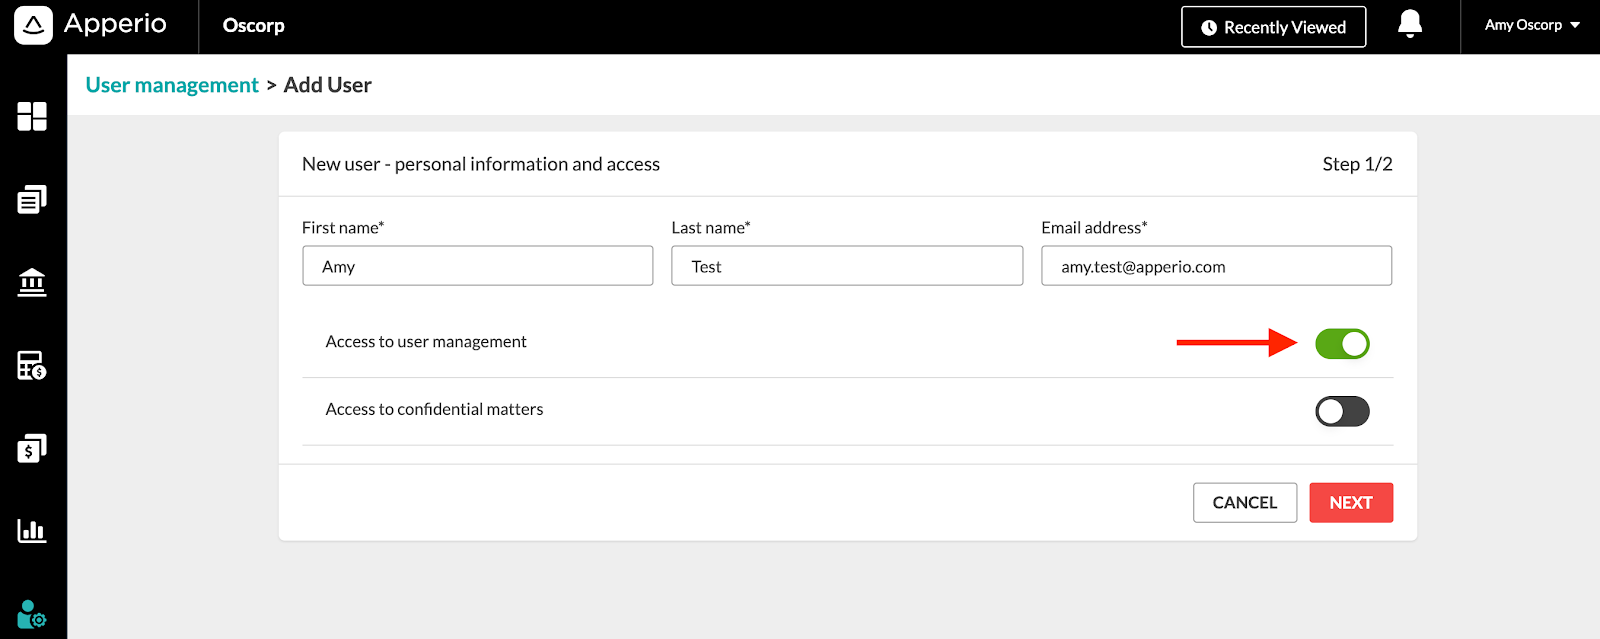This screenshot has height=639, width=1600.
Task: Click the Last name input field
Action: click(847, 266)
